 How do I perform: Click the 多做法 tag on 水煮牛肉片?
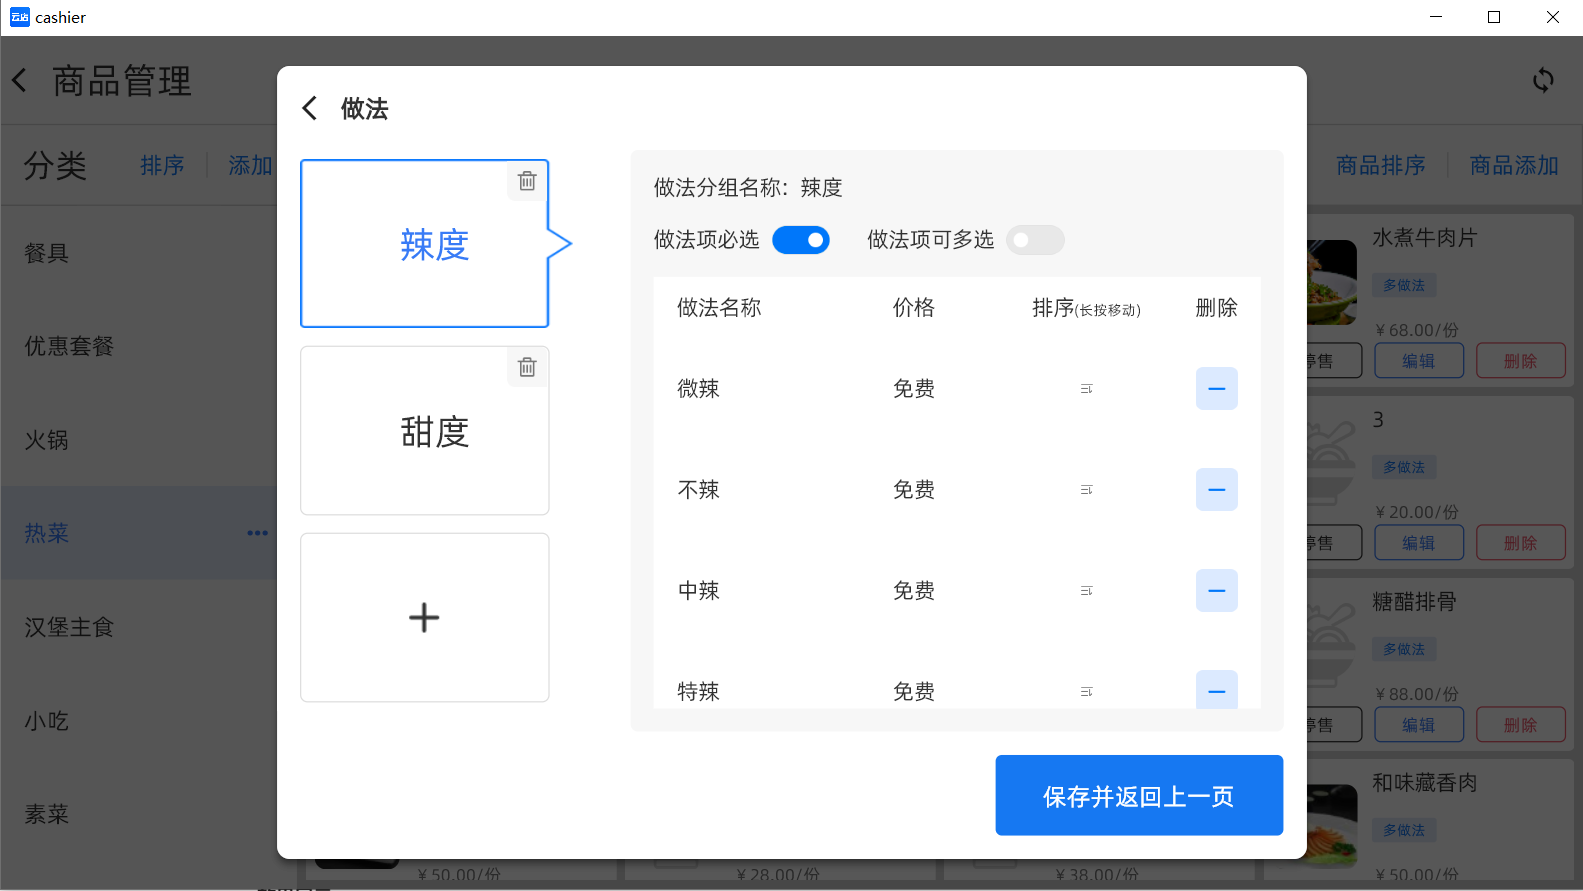click(x=1404, y=285)
